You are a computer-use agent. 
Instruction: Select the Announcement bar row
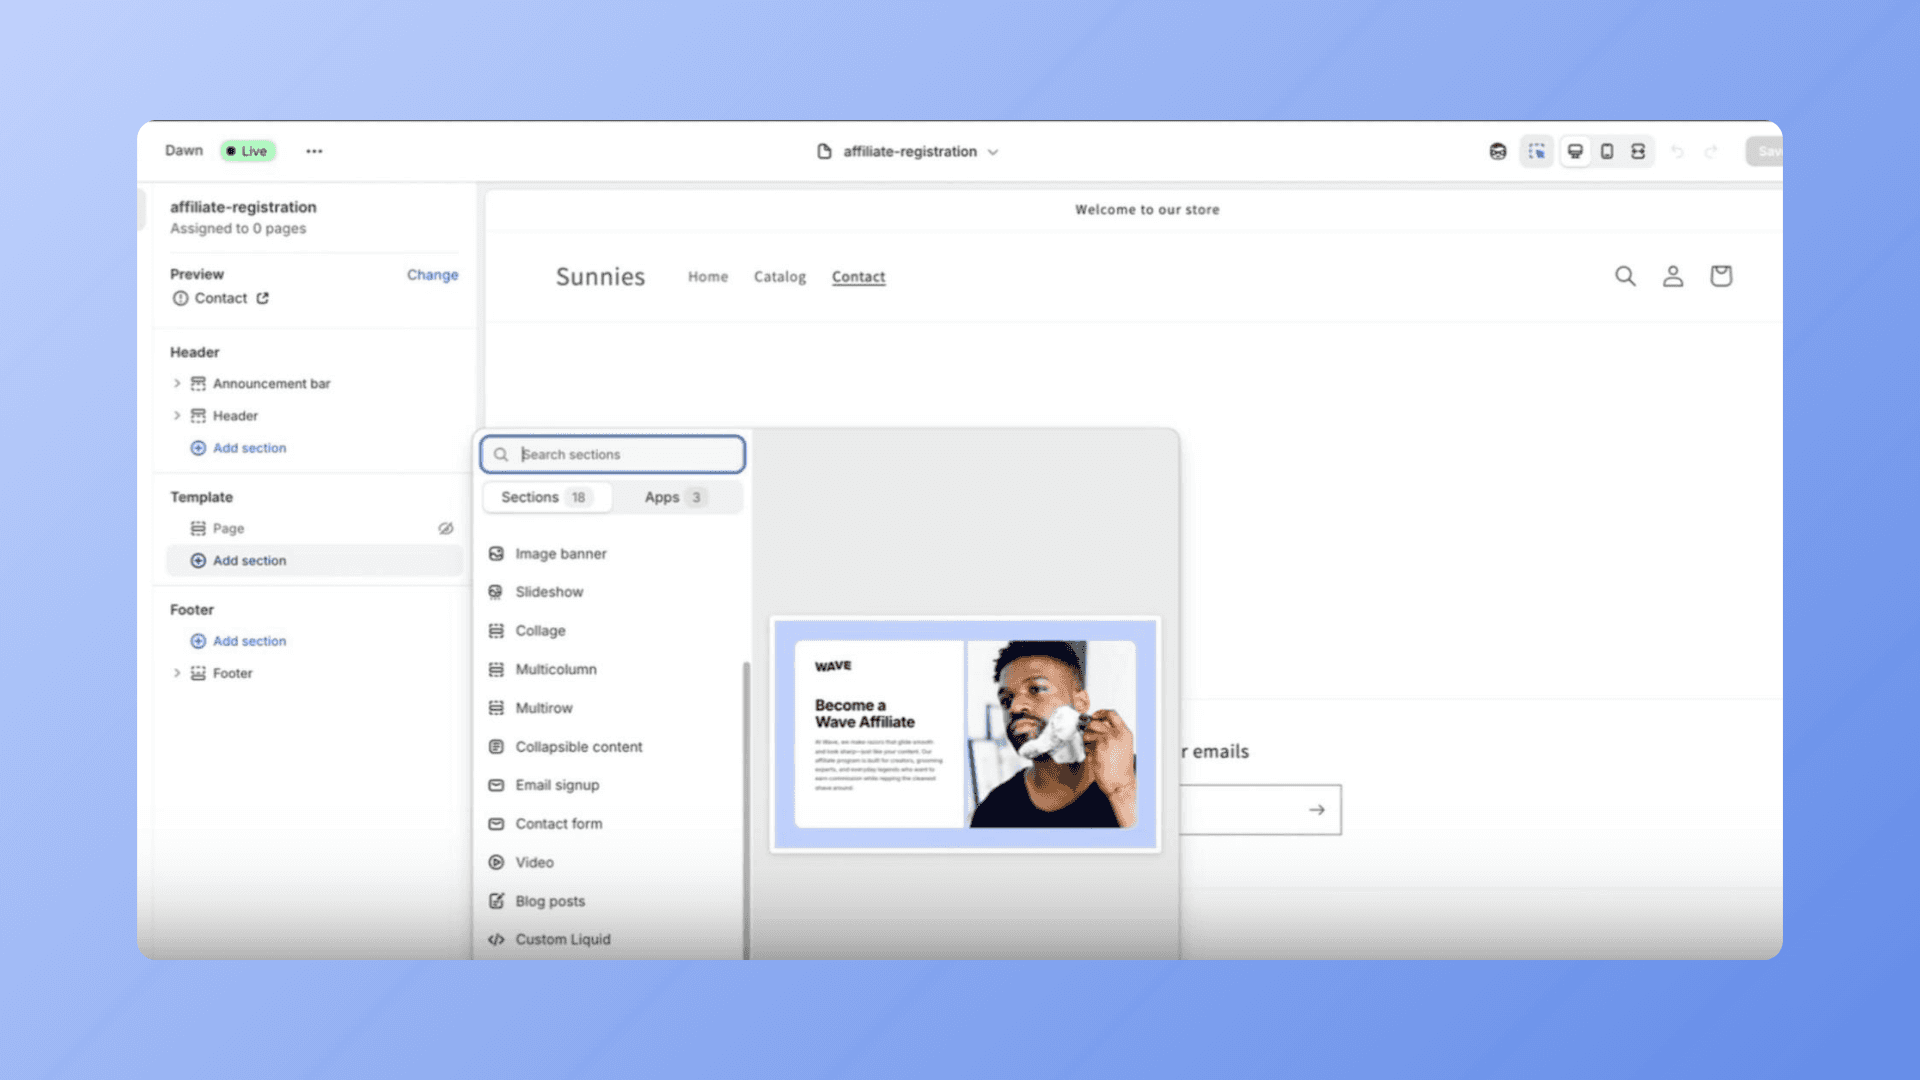click(x=314, y=383)
